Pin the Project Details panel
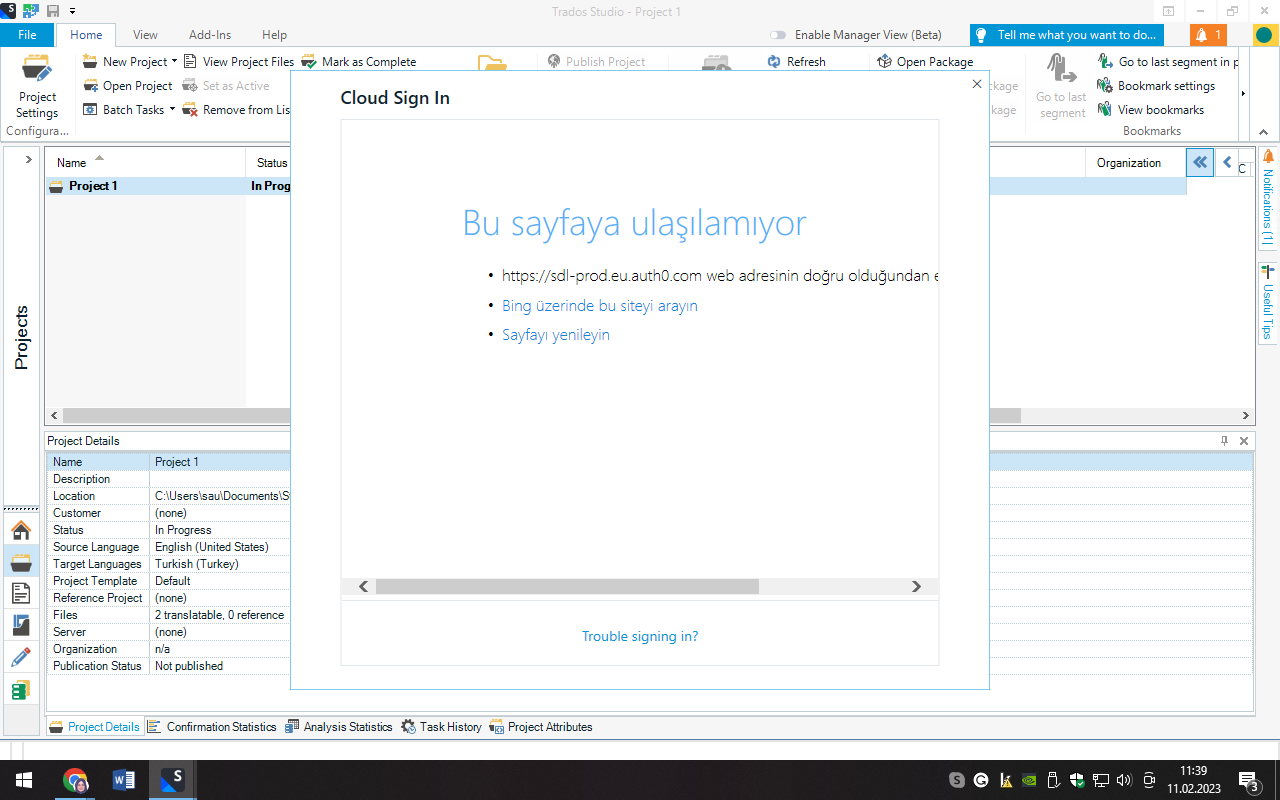This screenshot has width=1280, height=800. click(x=1224, y=441)
